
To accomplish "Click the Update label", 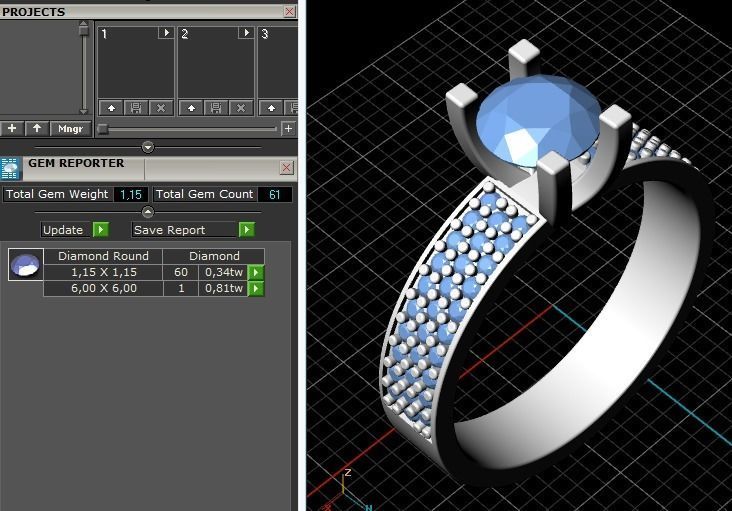I will (x=63, y=230).
